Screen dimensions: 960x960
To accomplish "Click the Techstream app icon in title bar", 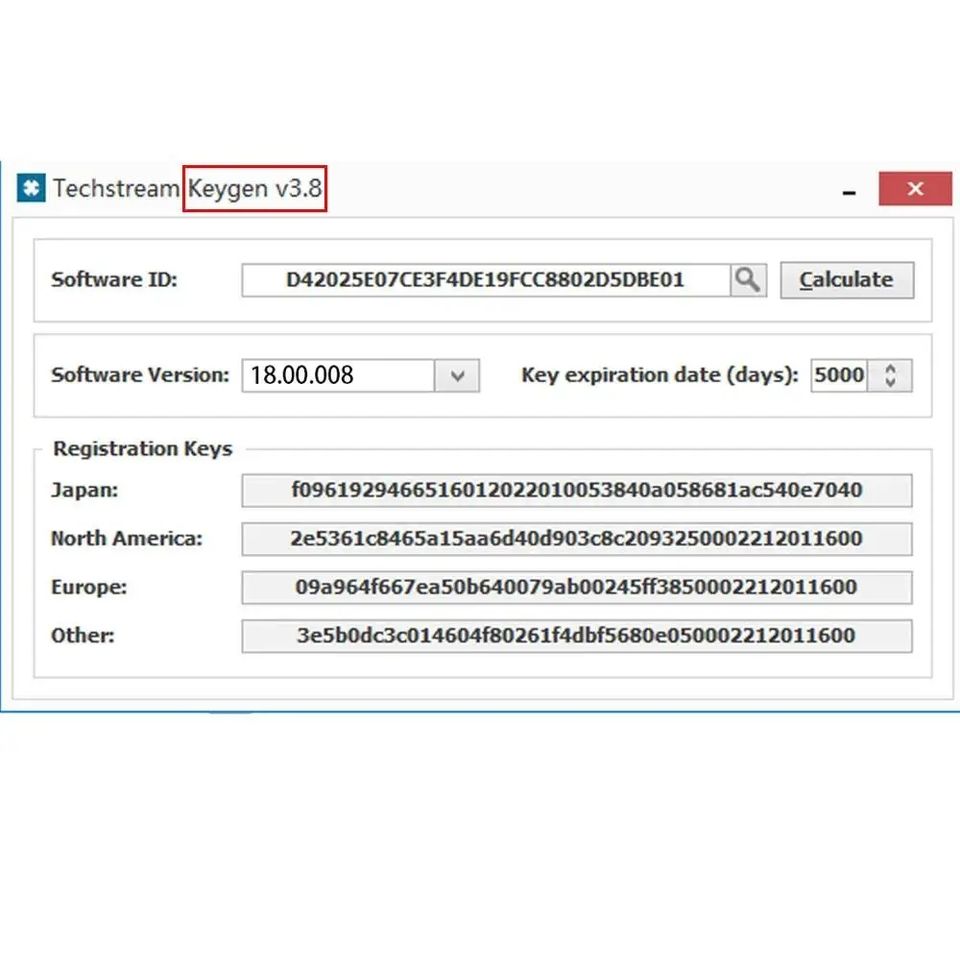I will coord(31,187).
